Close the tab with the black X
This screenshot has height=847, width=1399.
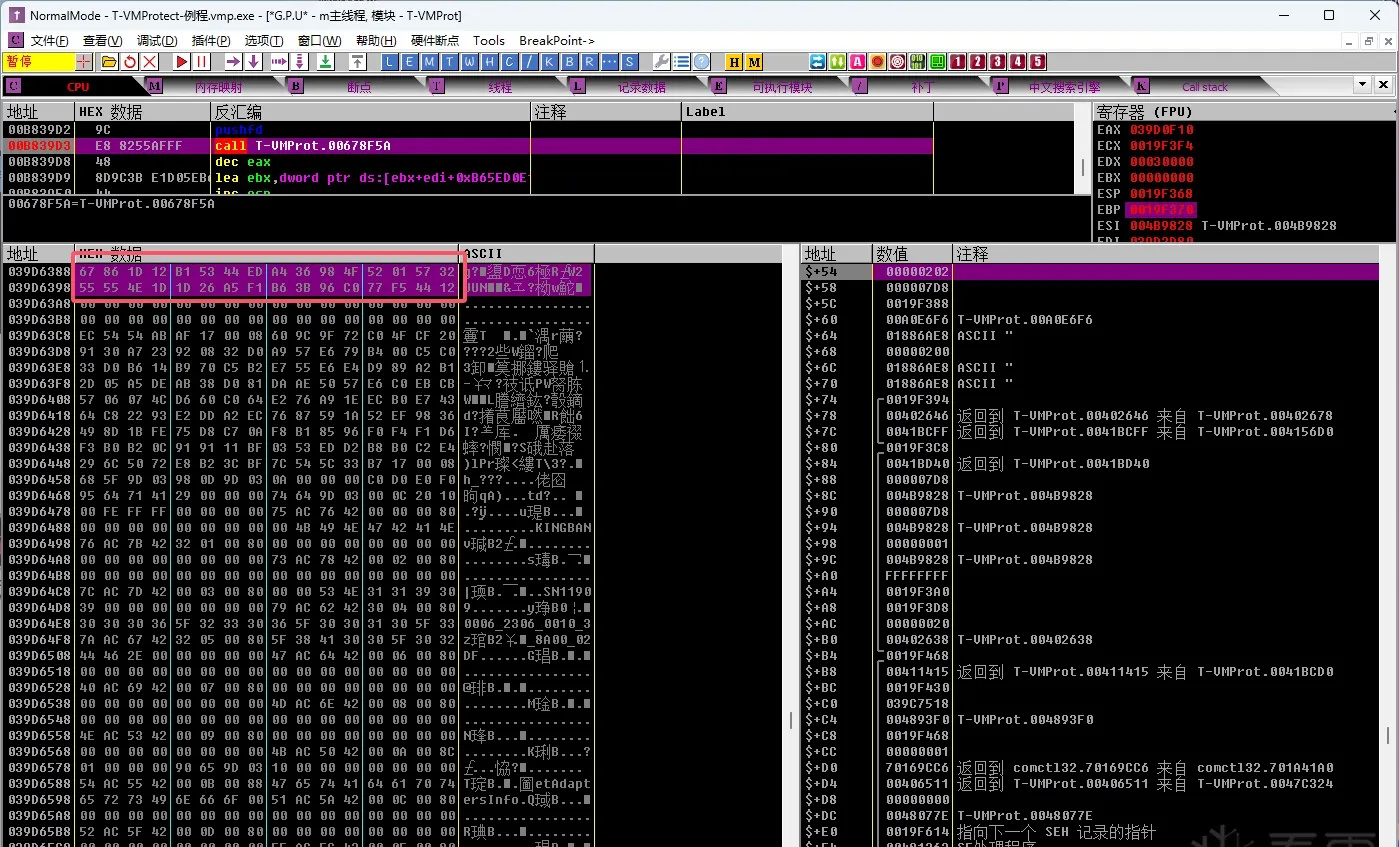pos(1384,84)
